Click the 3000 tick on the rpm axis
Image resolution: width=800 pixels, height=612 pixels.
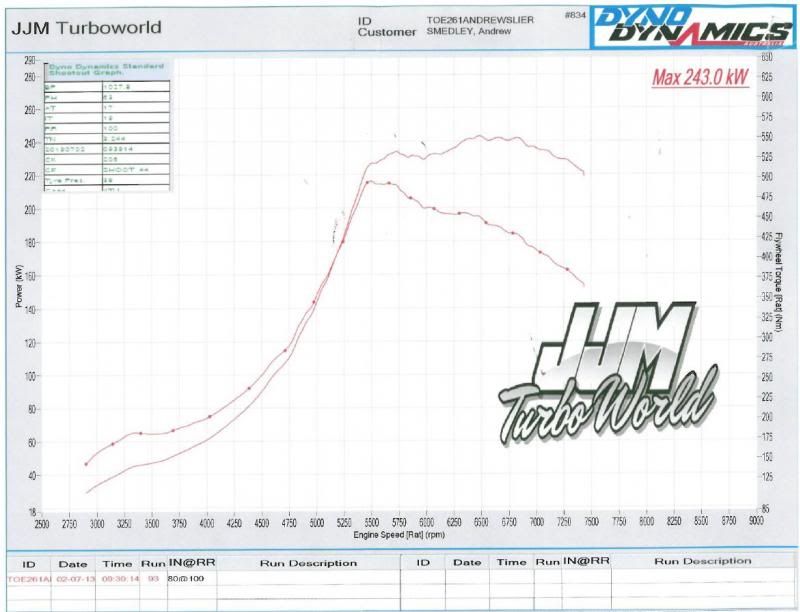(97, 523)
